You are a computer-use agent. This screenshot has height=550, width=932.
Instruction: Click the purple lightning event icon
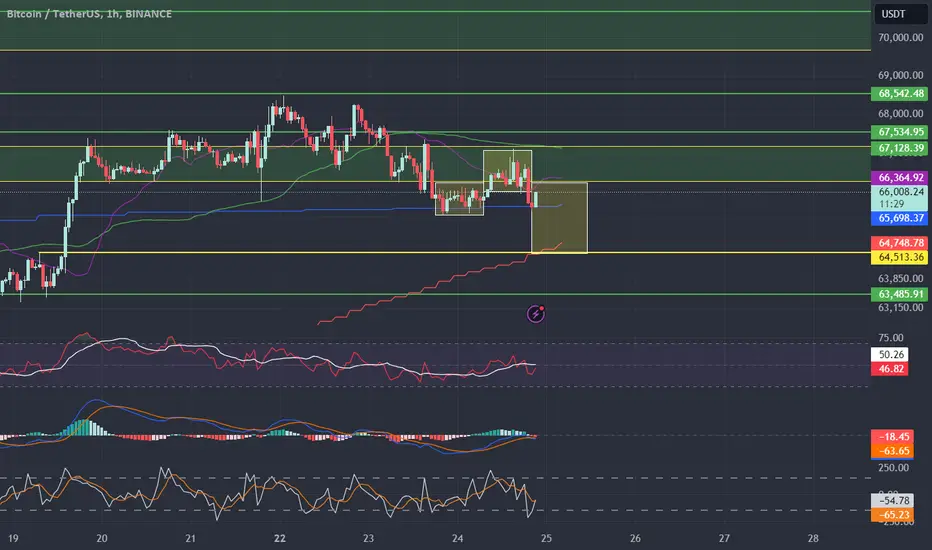point(536,313)
